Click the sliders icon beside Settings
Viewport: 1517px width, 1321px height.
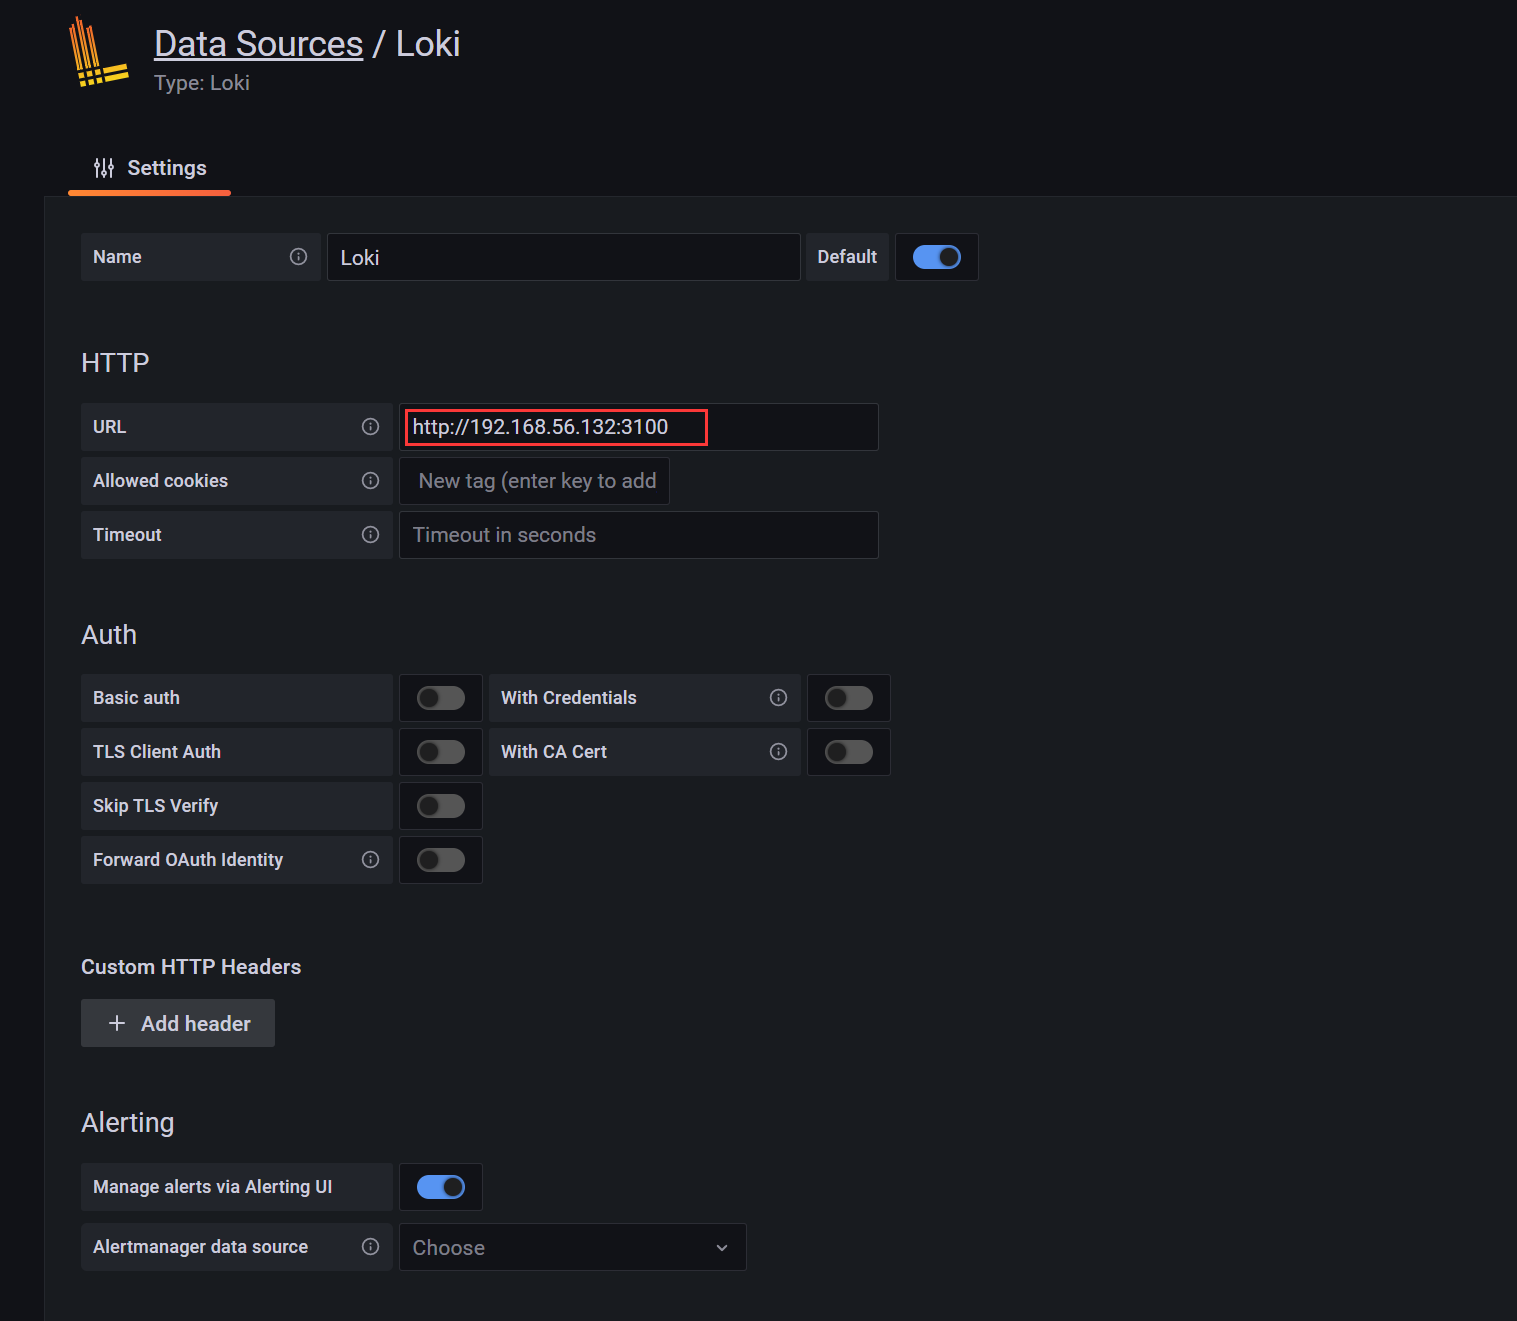pyautogui.click(x=104, y=167)
